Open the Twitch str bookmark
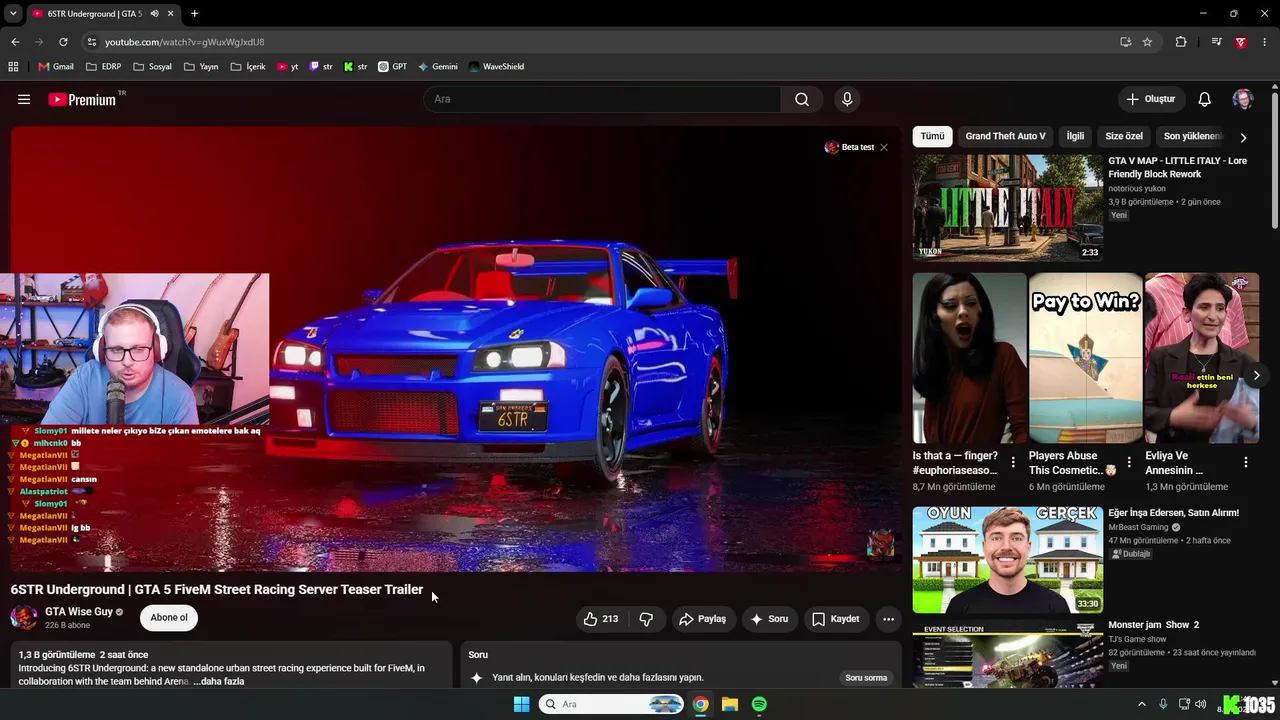This screenshot has height=720, width=1280. click(x=321, y=67)
